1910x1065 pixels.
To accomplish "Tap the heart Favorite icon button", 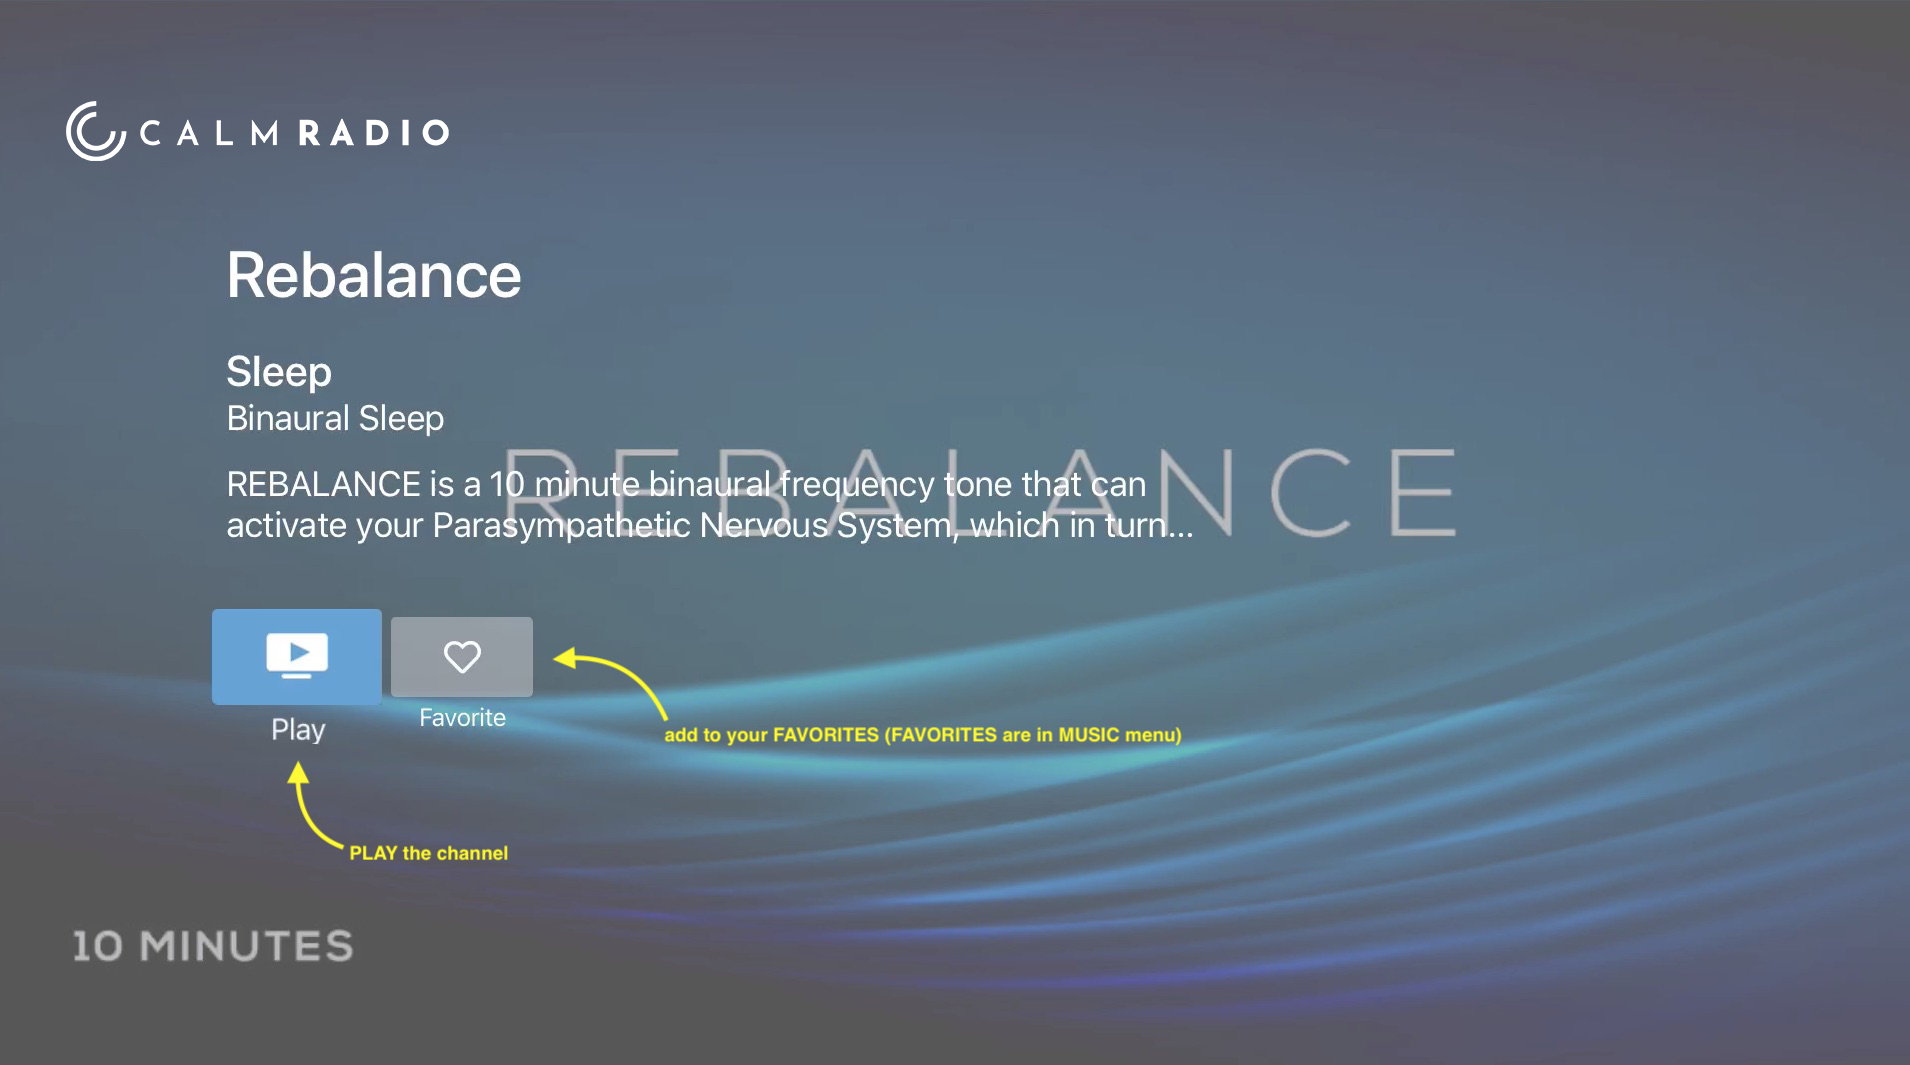I will tap(461, 657).
